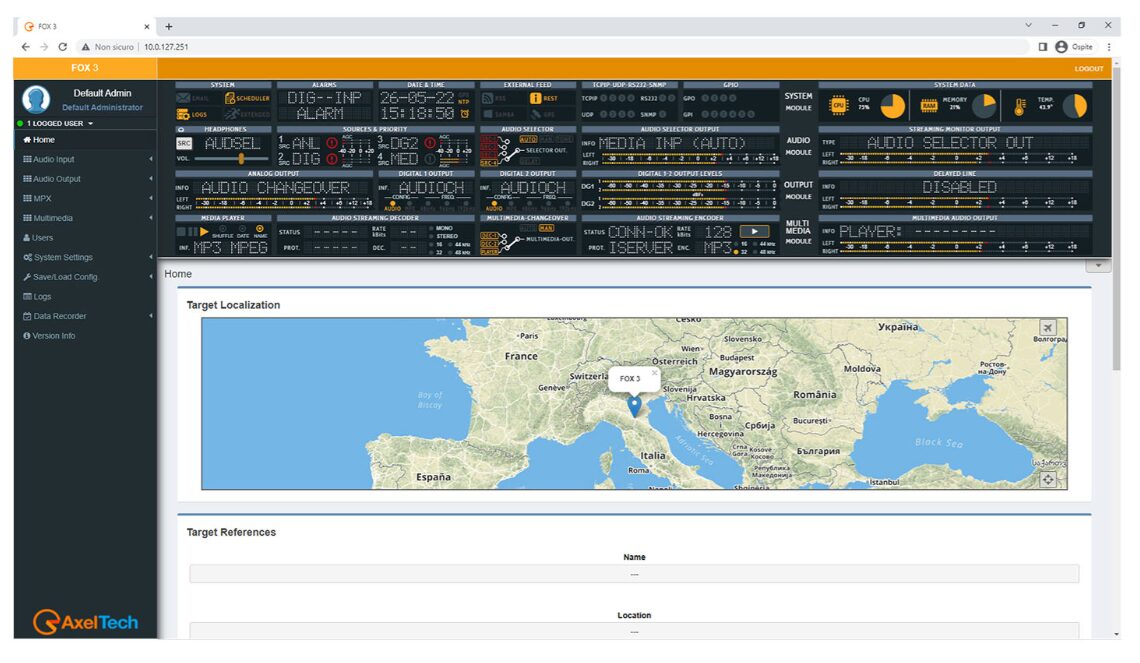Click the 4 SRC MED source entry

398,158
